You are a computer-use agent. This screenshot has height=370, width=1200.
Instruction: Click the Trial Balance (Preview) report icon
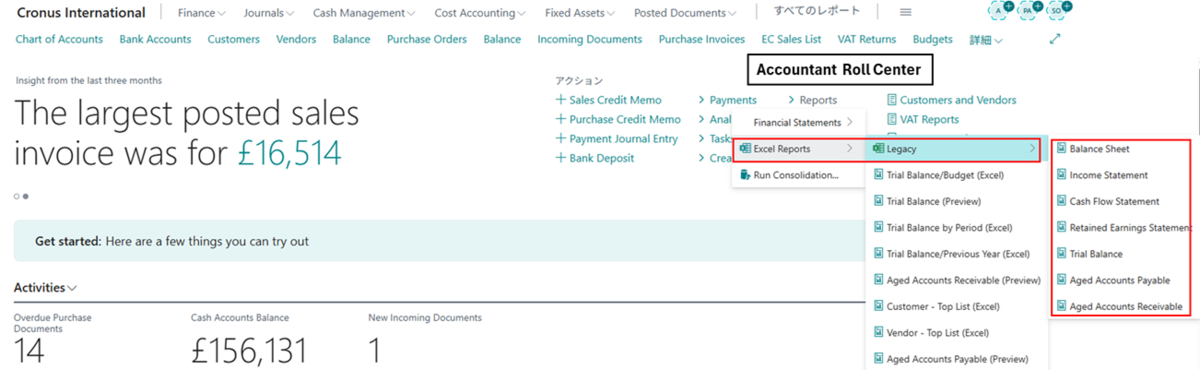tap(879, 201)
